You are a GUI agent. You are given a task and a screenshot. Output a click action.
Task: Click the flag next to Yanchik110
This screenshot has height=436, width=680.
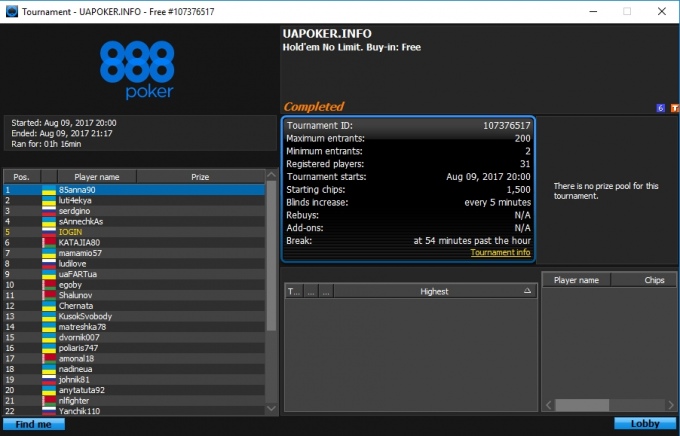pos(49,411)
